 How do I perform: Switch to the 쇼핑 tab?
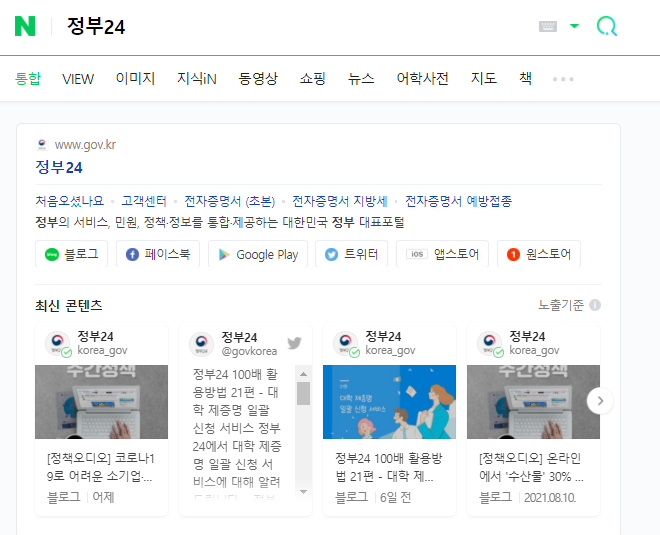tap(313, 79)
